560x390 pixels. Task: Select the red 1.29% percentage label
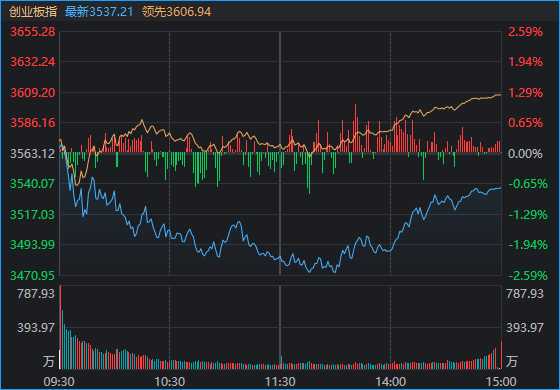(526, 93)
